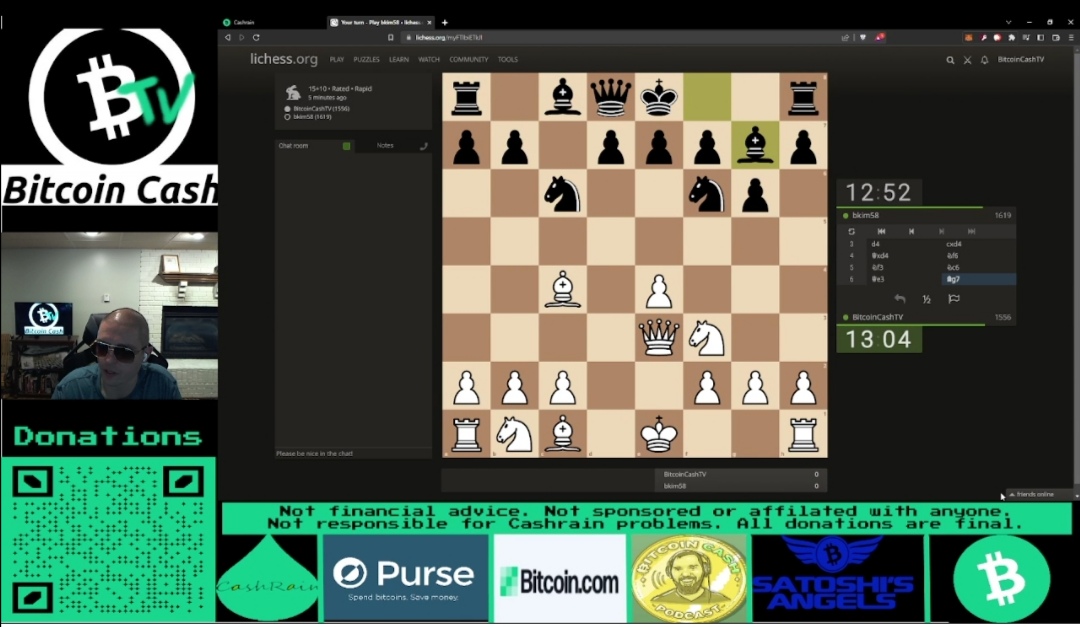Screen dimensions: 1080x627
Task: Click the browser back button
Action: pyautogui.click(x=228, y=37)
